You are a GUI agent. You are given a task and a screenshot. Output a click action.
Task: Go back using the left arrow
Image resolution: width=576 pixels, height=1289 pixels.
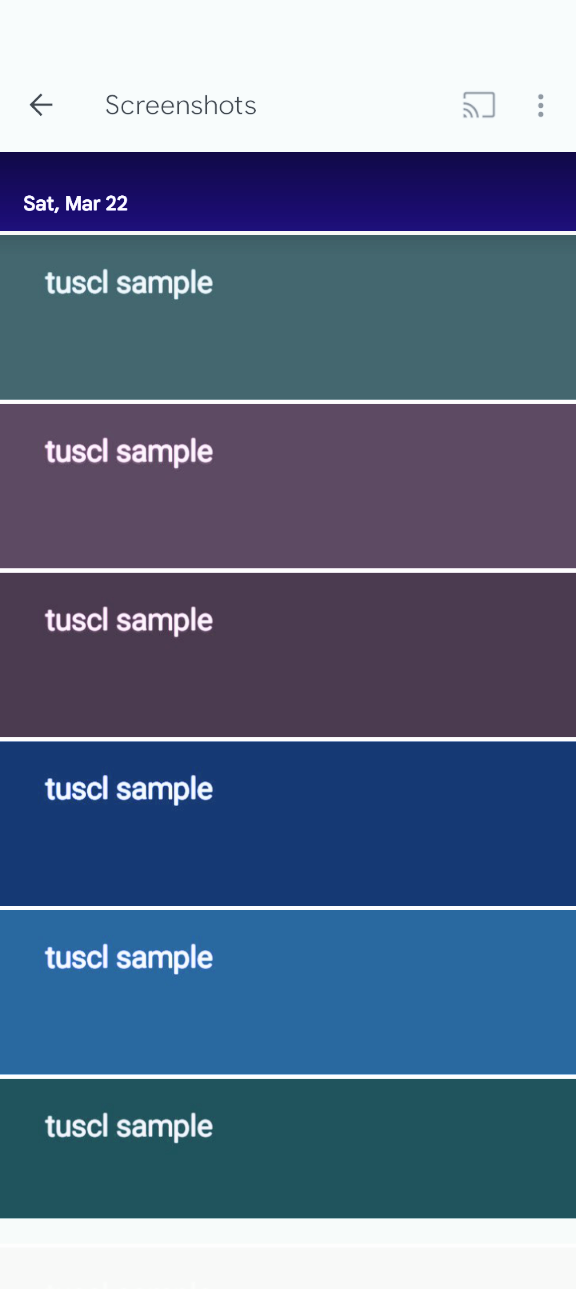[41, 105]
